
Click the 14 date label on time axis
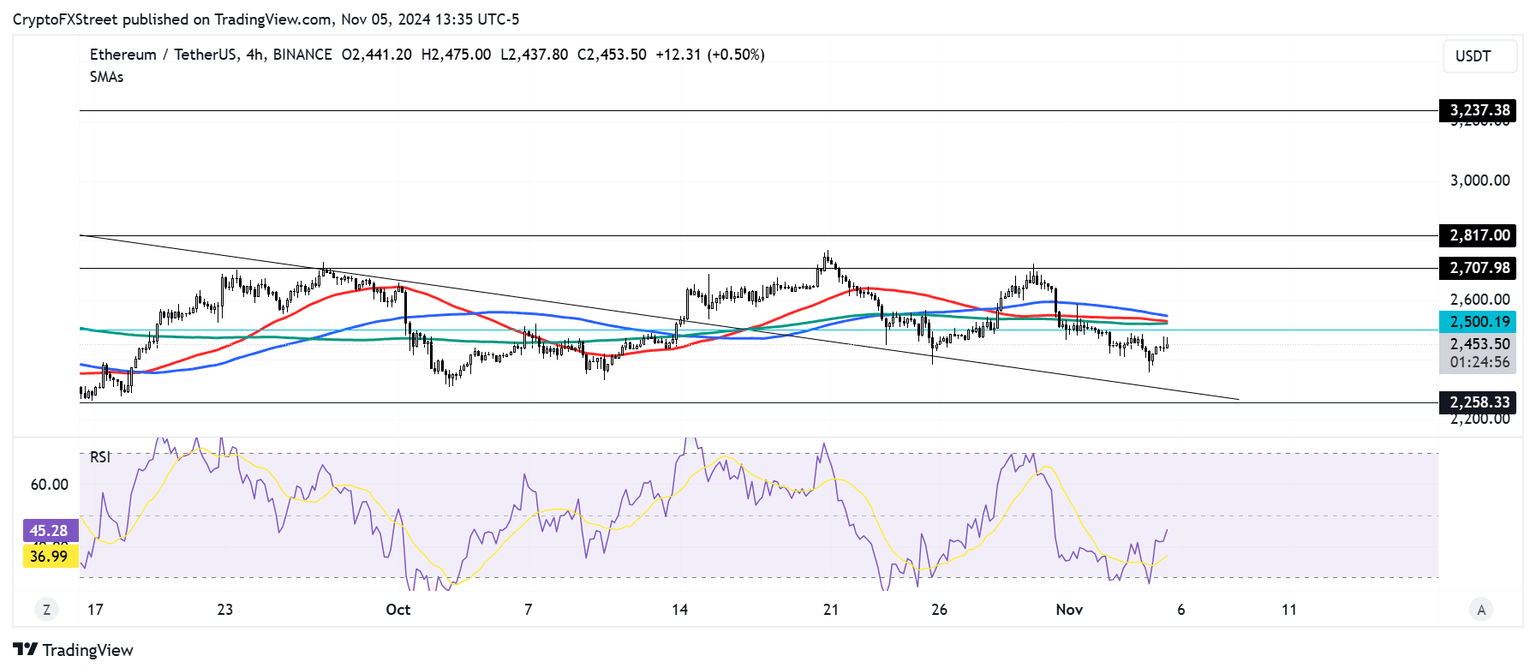[x=680, y=609]
